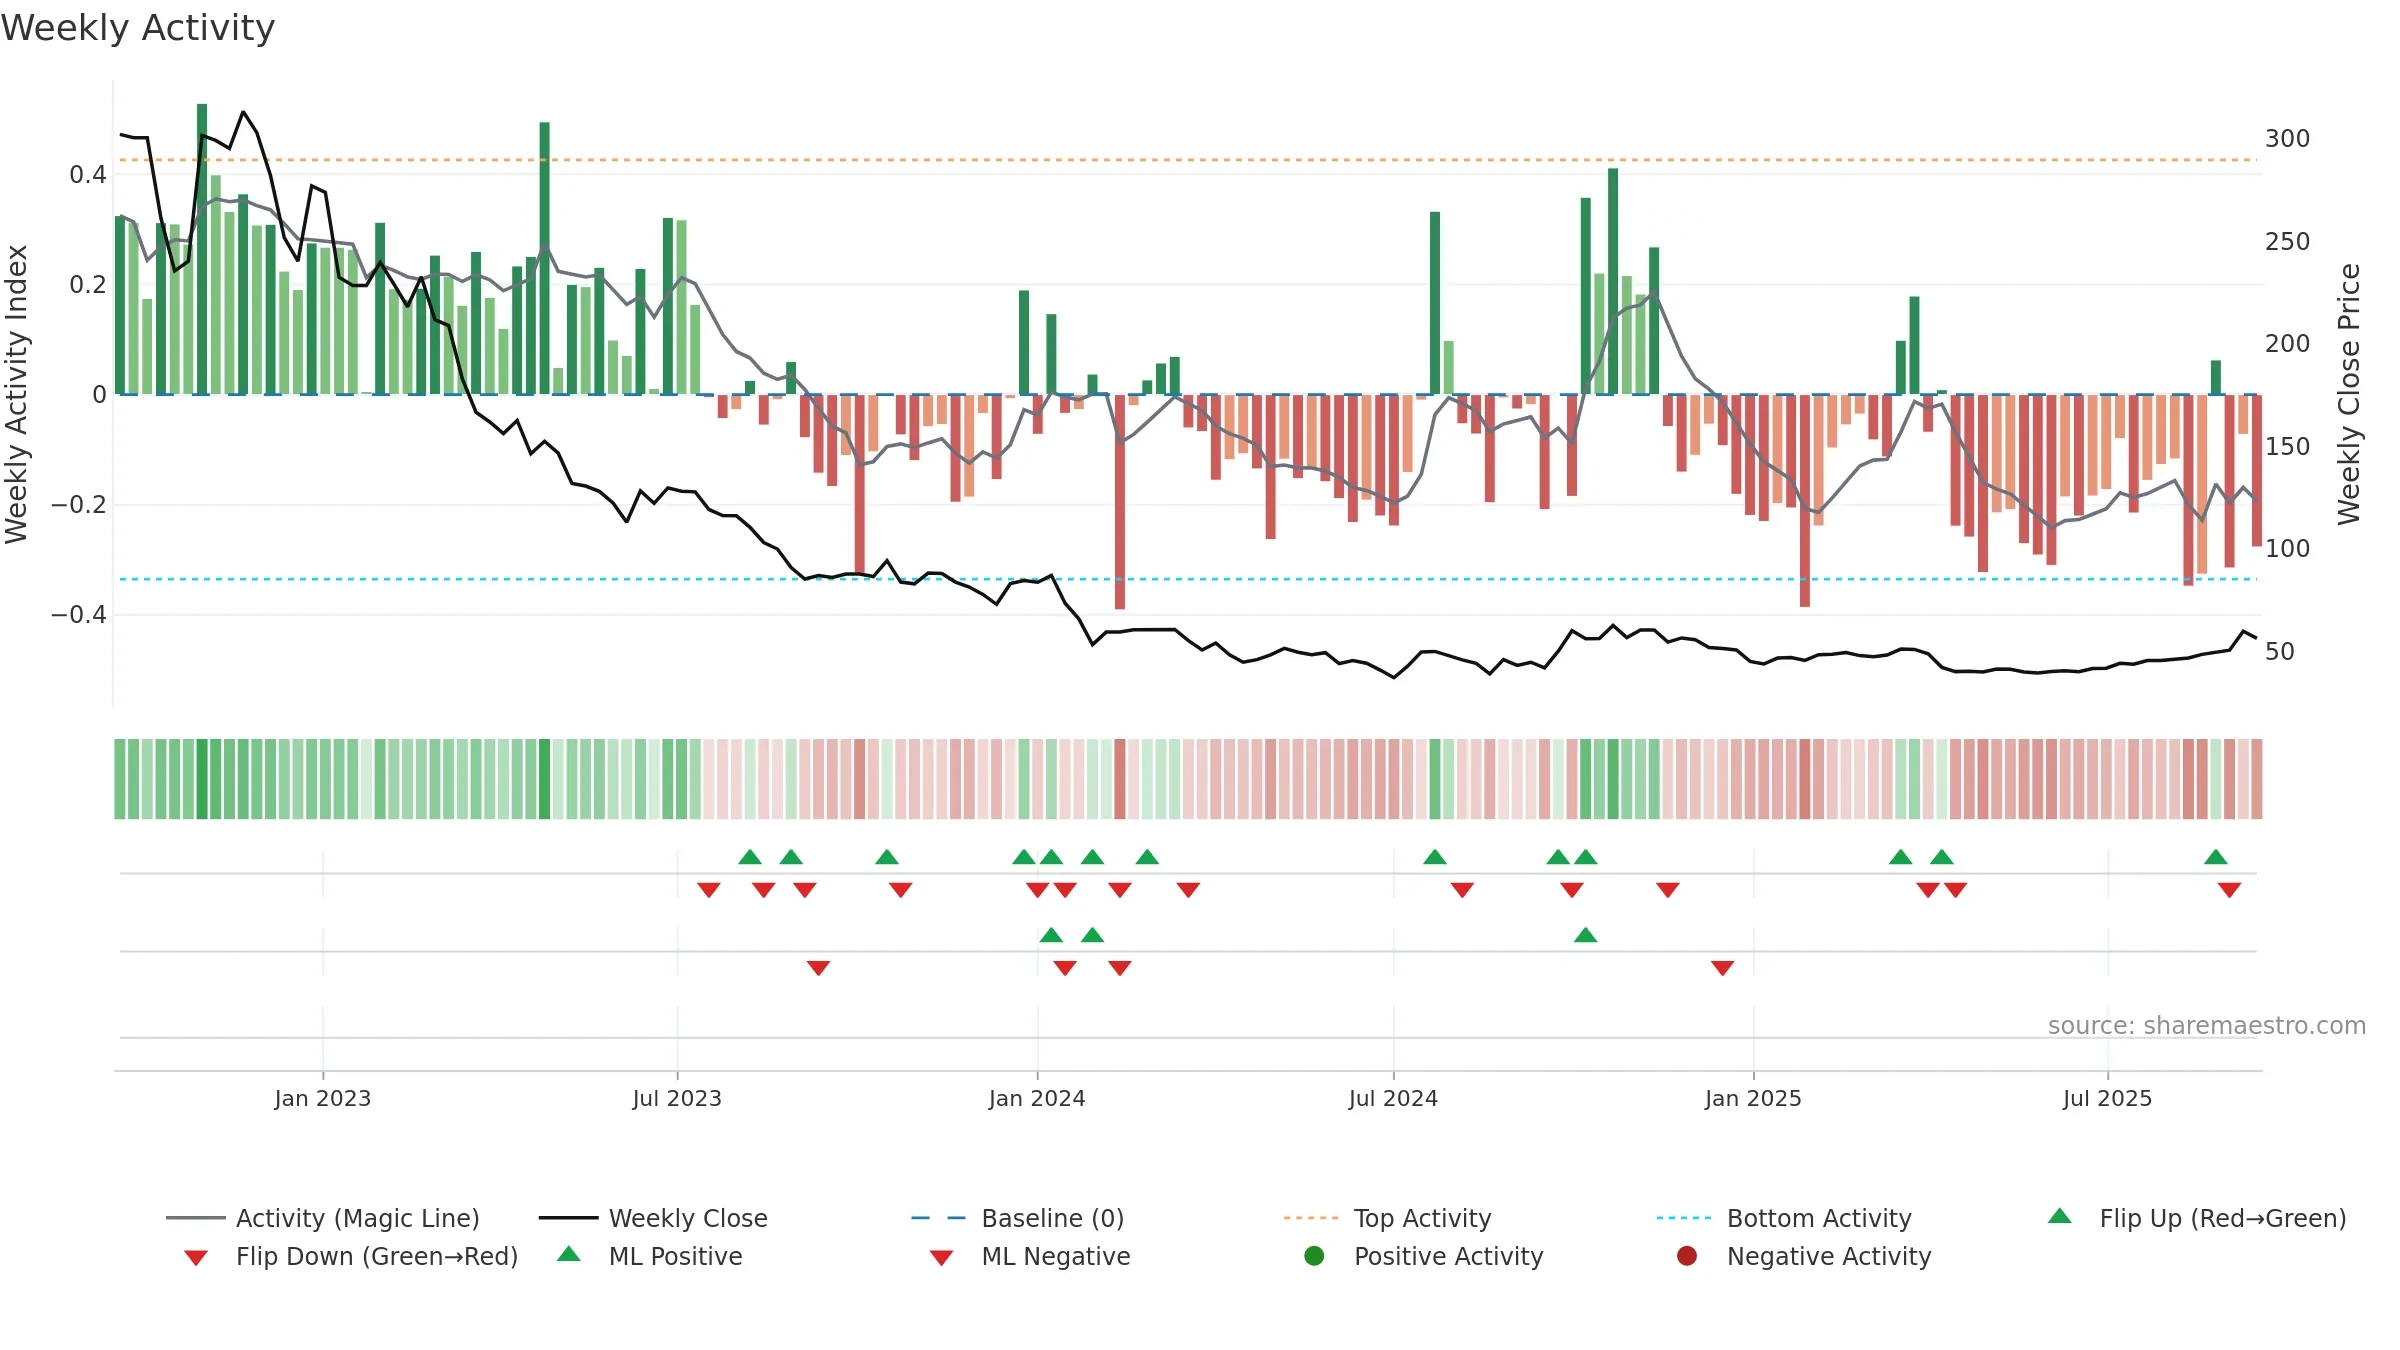Click the Weekly Activity chart title

tap(138, 28)
